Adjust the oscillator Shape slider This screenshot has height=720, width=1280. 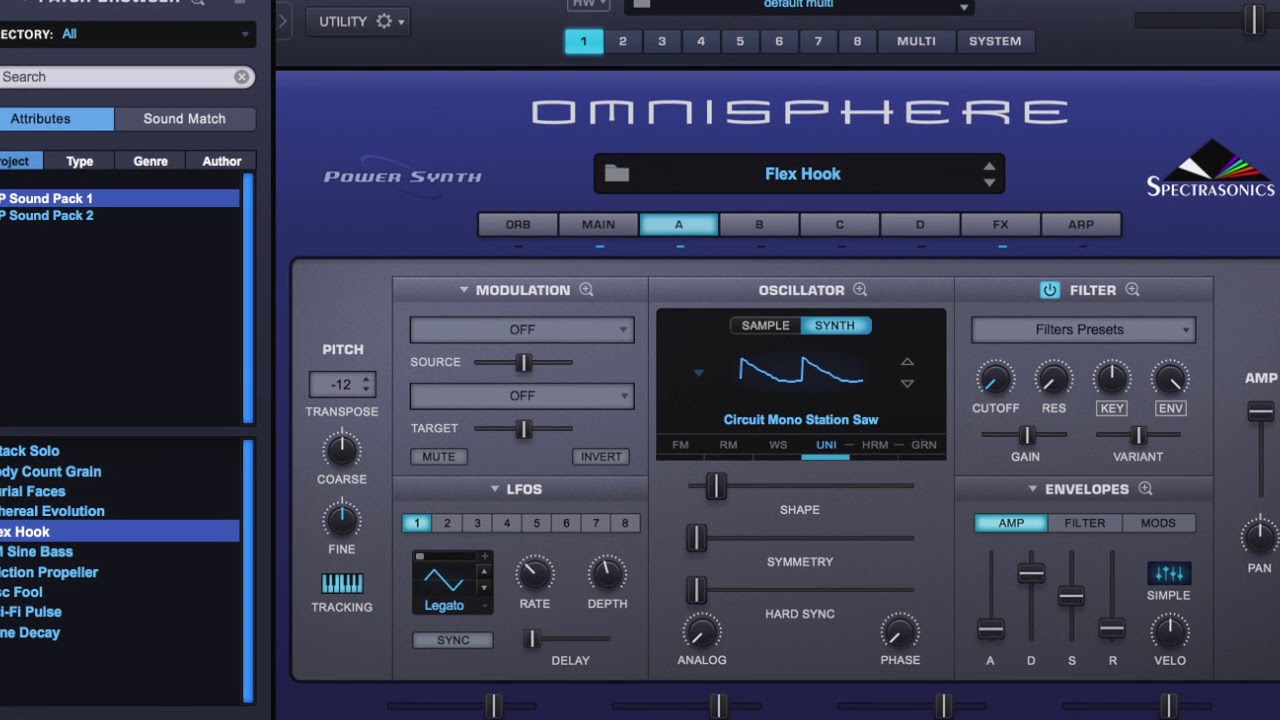pyautogui.click(x=715, y=486)
